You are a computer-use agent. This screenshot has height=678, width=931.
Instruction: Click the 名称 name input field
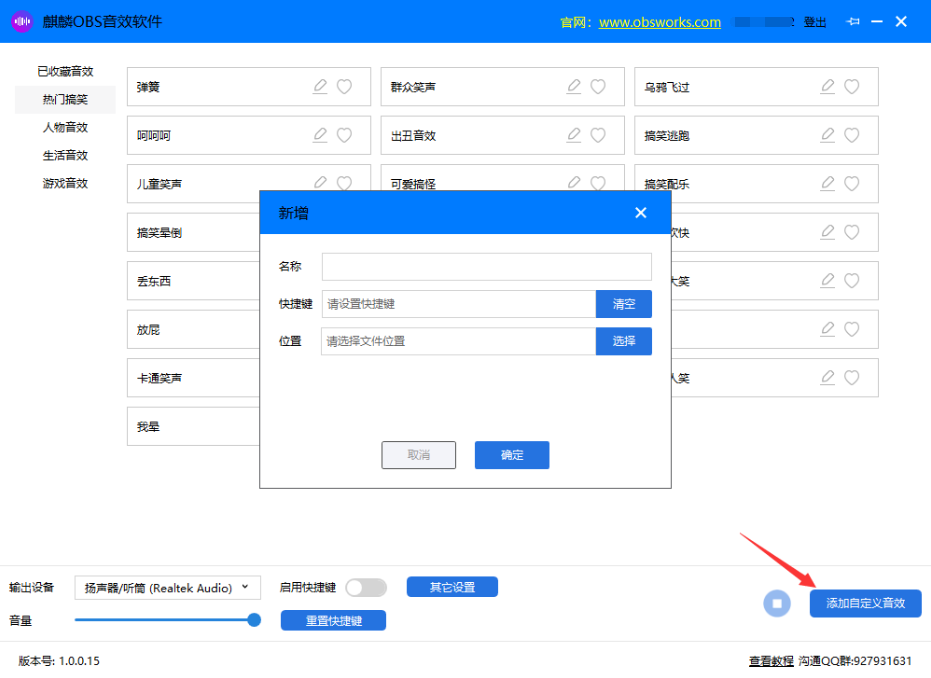(486, 266)
